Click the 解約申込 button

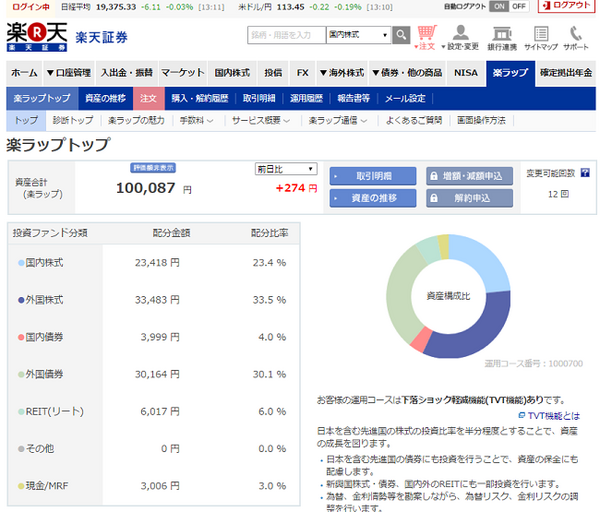coord(470,198)
